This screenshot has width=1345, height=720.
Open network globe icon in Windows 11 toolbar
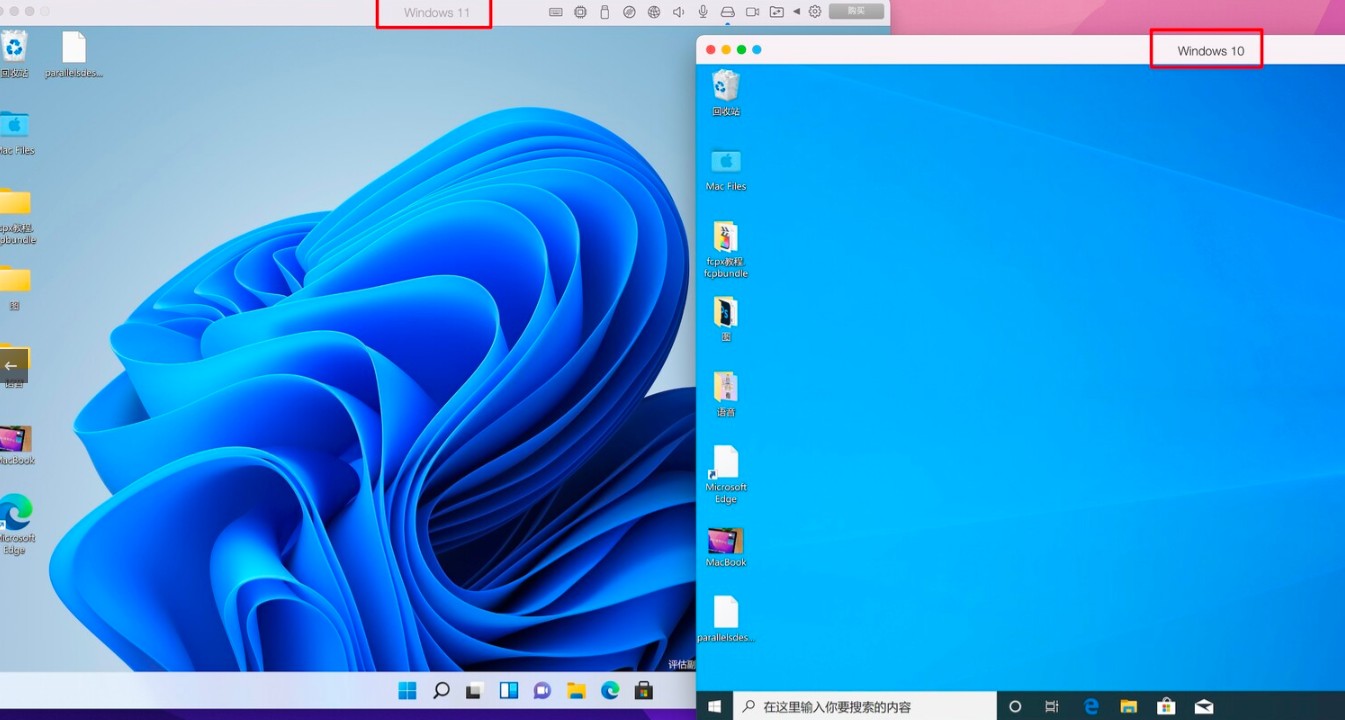point(654,12)
